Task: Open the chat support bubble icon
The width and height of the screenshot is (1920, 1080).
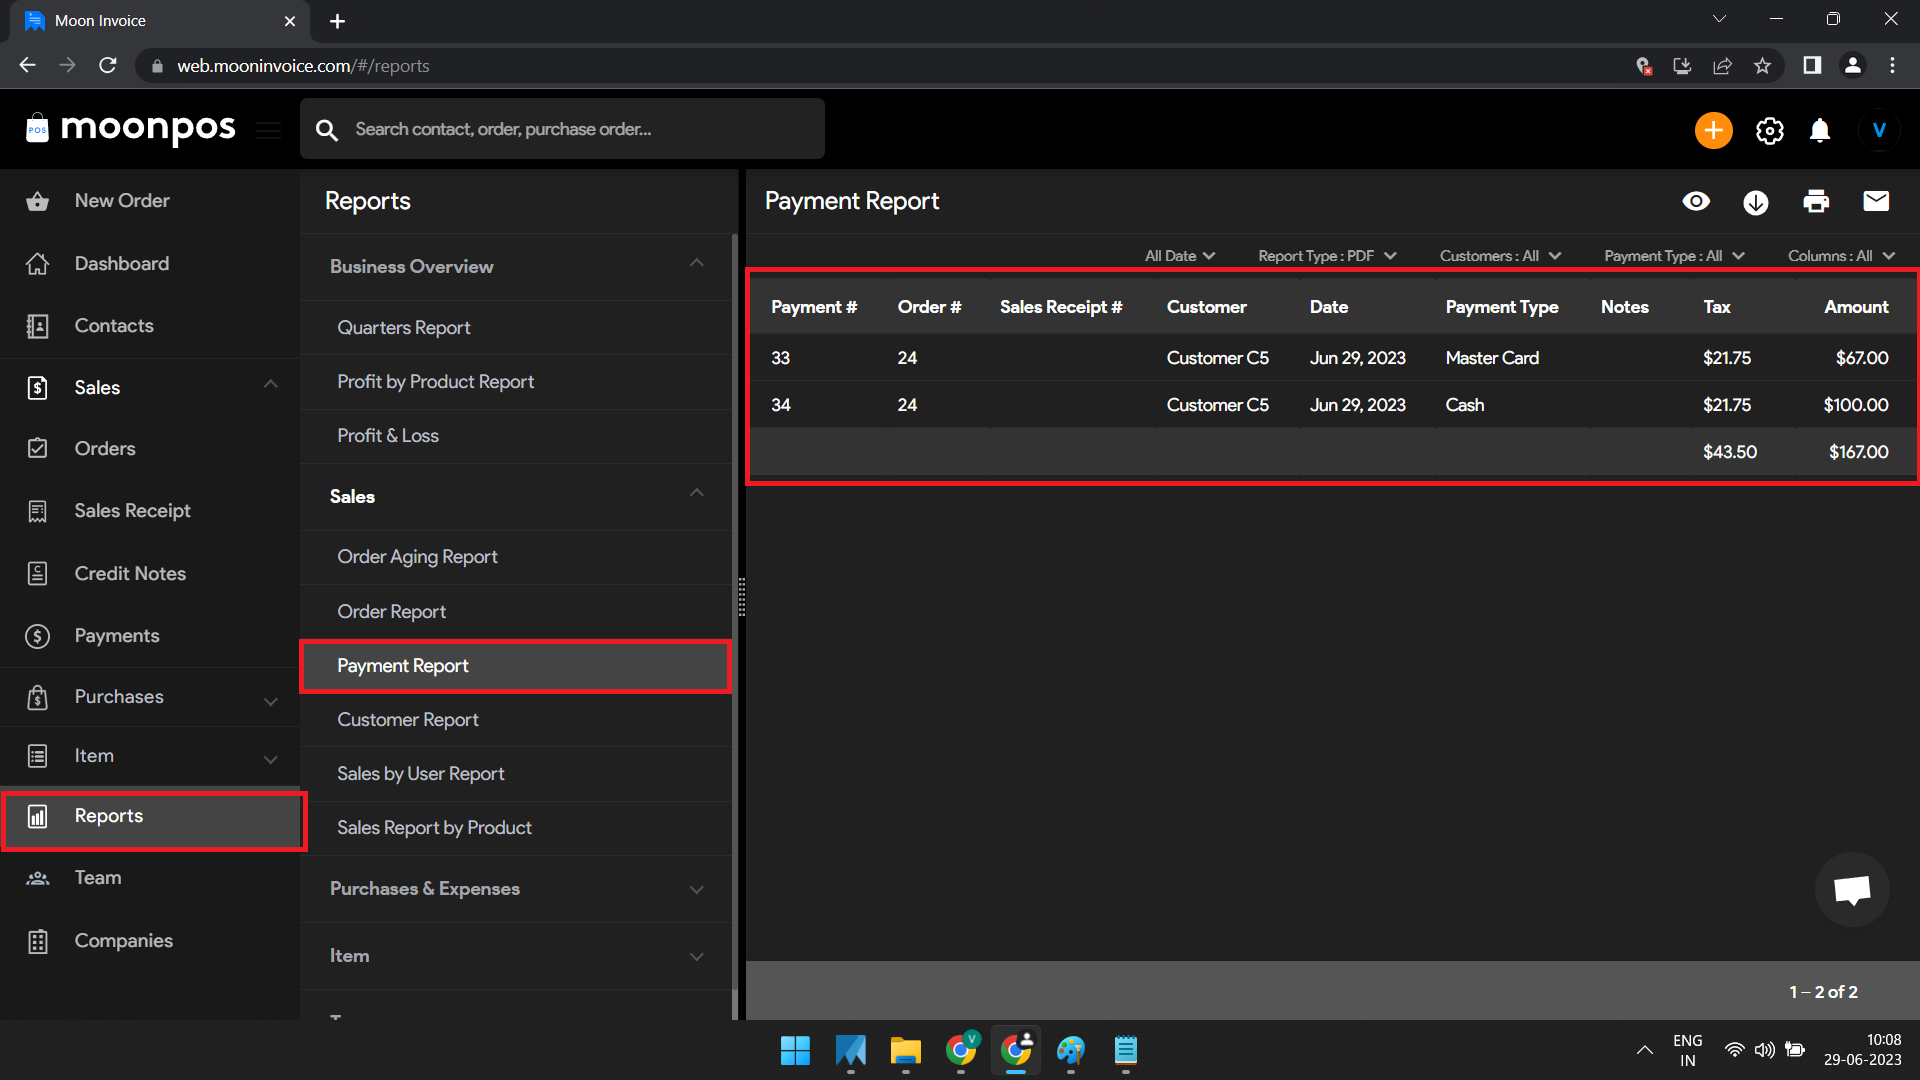Action: (1851, 889)
